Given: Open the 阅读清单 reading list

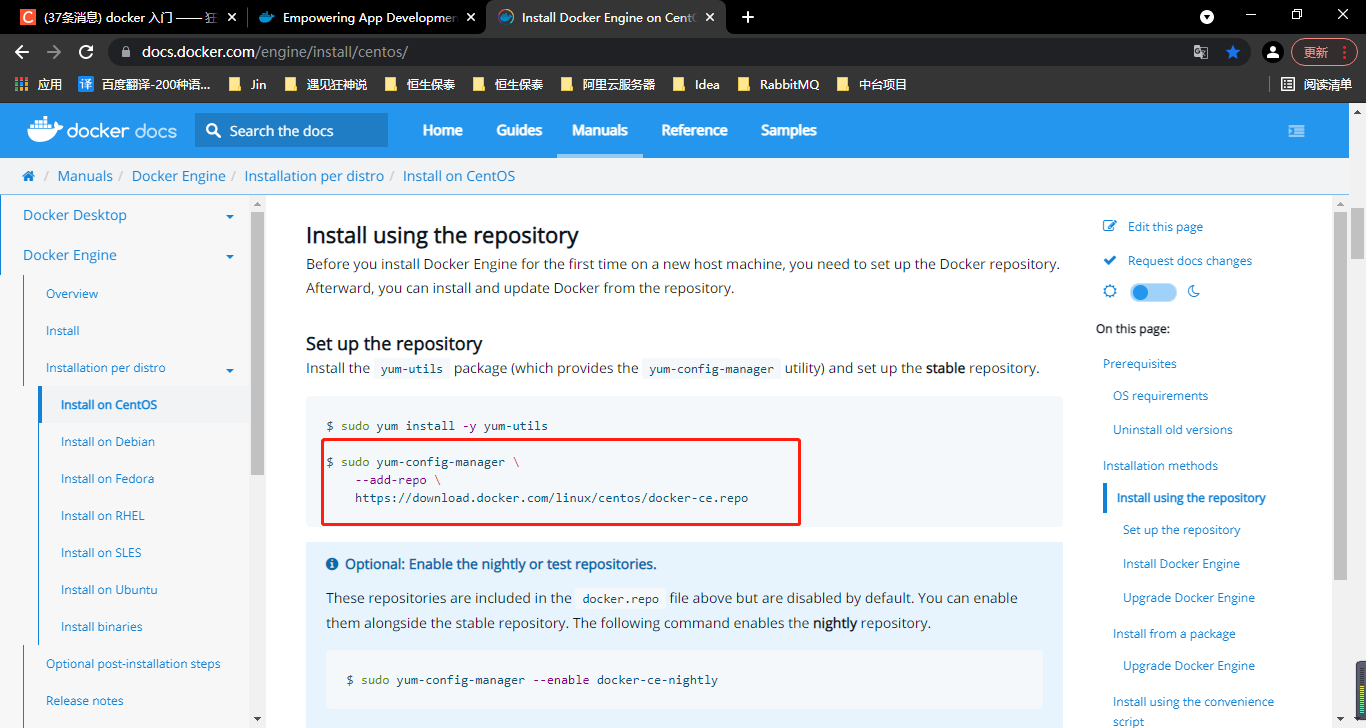Looking at the screenshot, I should pos(1317,84).
